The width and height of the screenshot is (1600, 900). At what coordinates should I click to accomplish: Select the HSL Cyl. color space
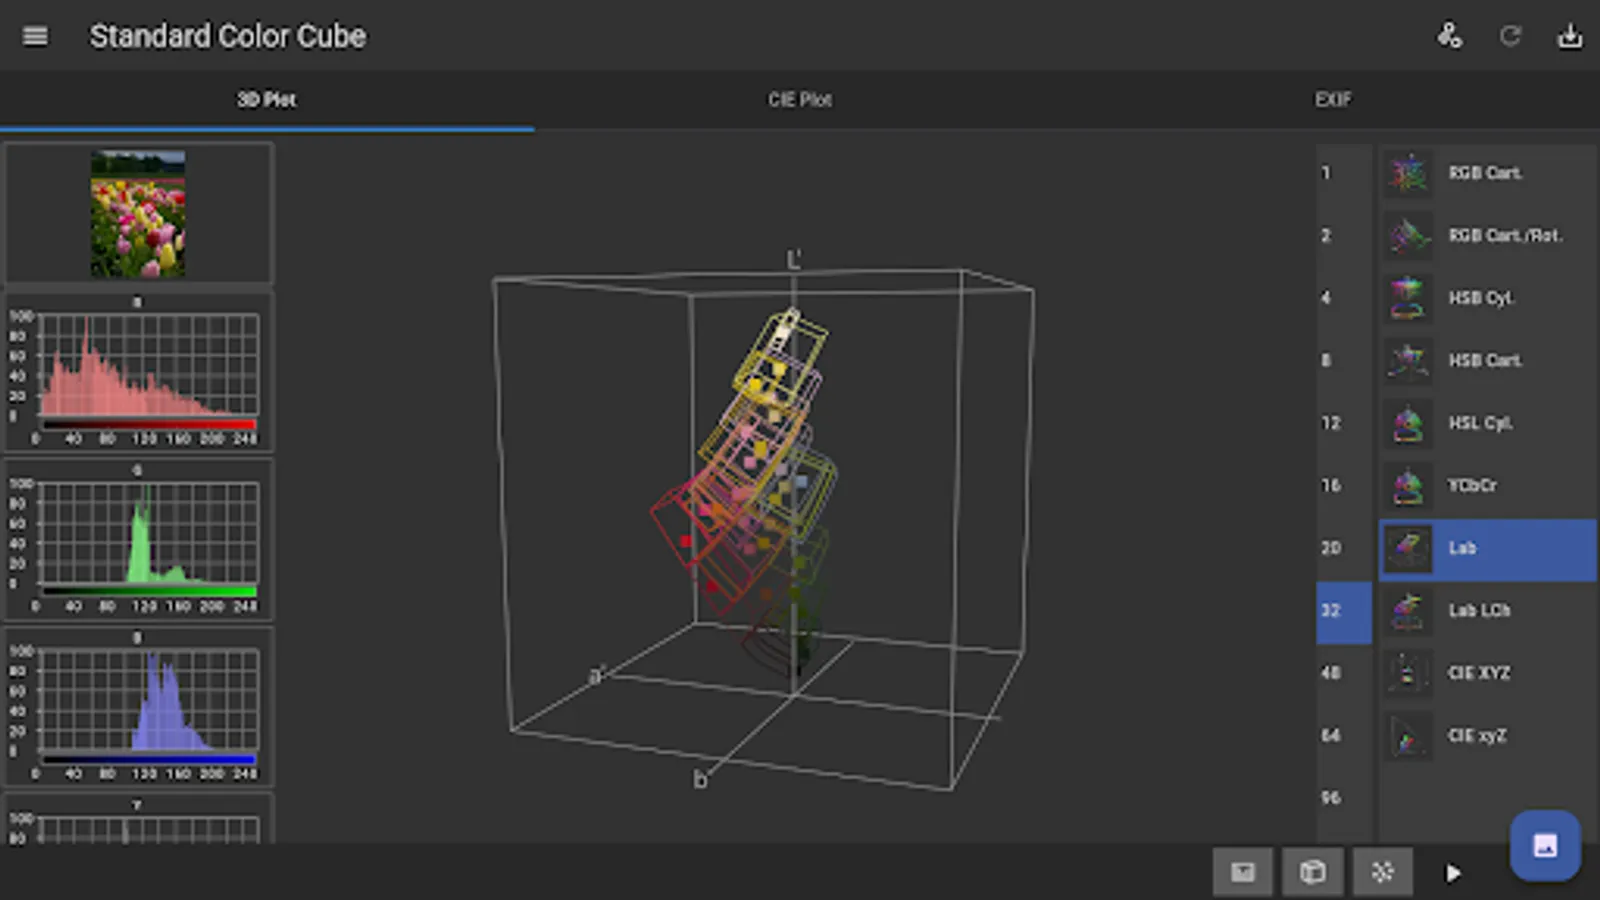pyautogui.click(x=1488, y=423)
